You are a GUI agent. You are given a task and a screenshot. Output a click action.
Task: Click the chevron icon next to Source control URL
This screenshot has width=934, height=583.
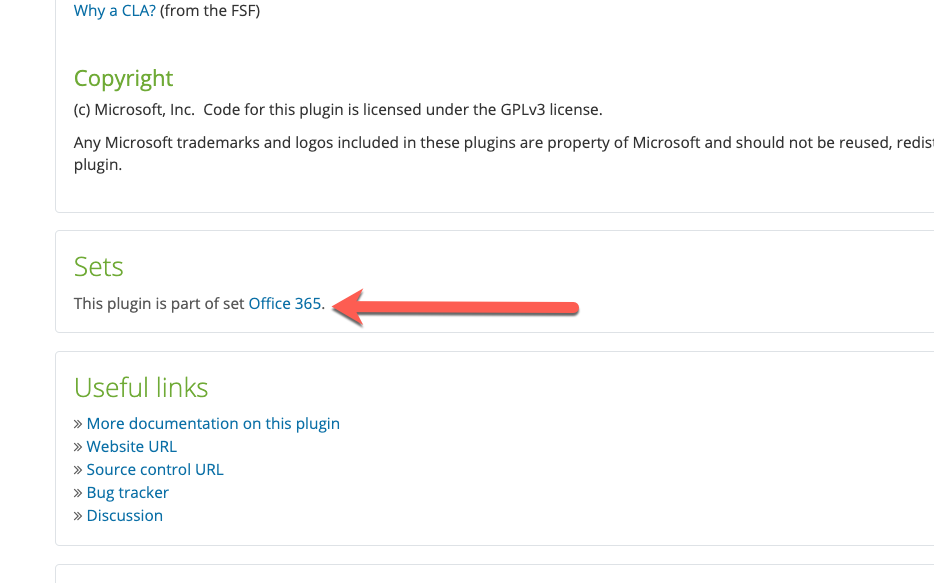pyautogui.click(x=78, y=469)
